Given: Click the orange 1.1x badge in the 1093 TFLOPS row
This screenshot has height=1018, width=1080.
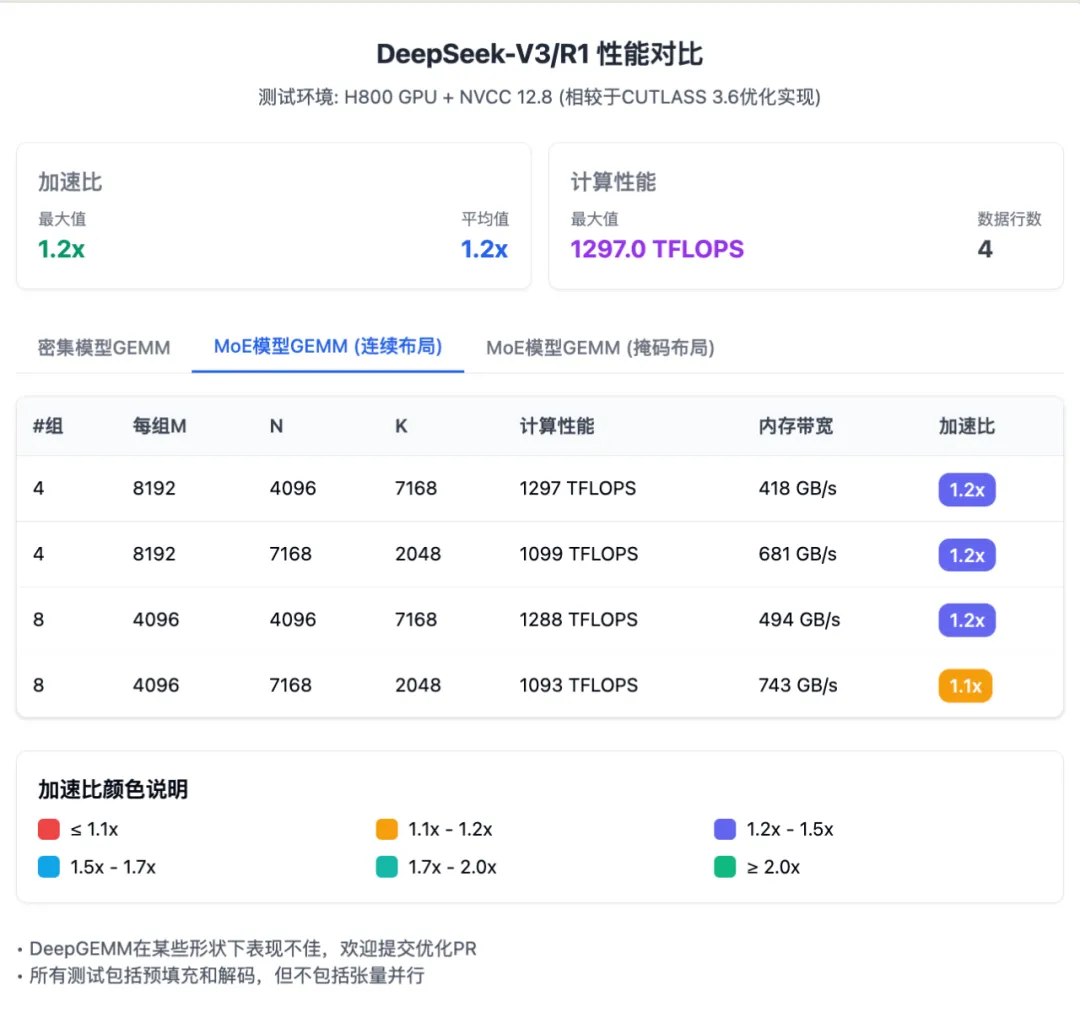Looking at the screenshot, I should pyautogui.click(x=966, y=686).
